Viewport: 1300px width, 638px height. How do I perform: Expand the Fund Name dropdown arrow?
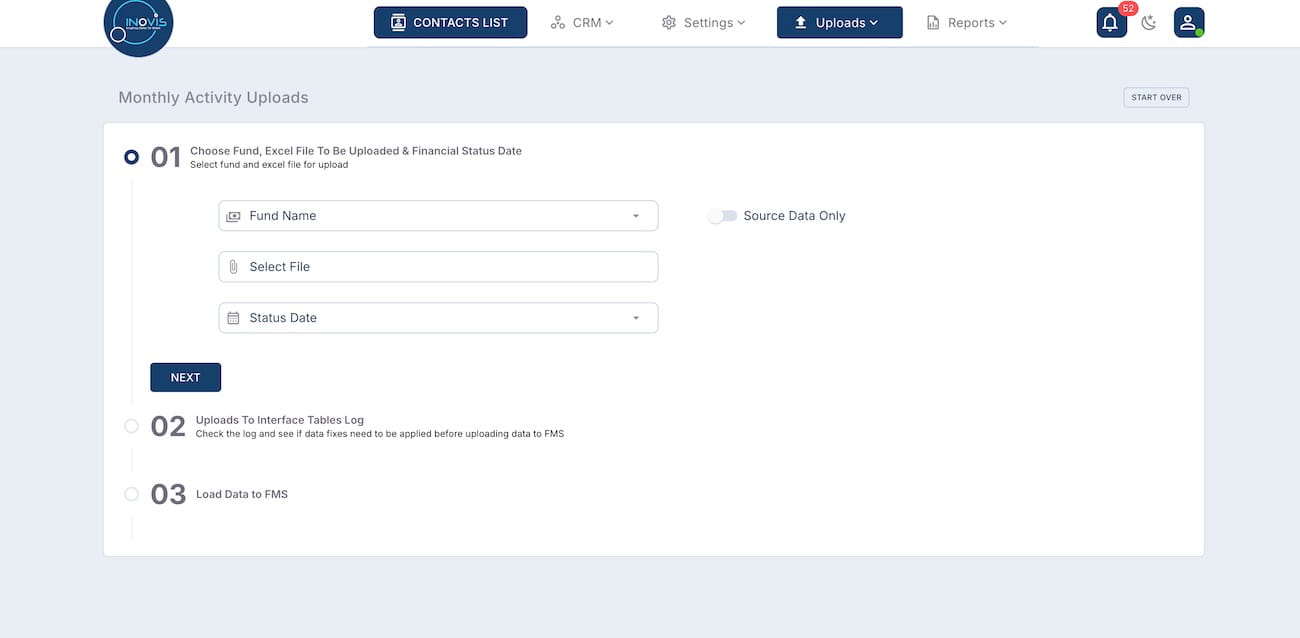(636, 216)
